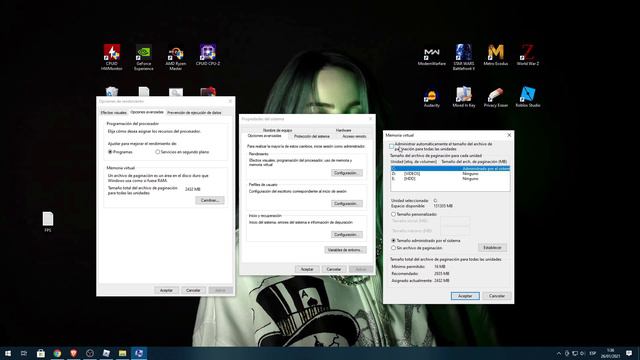Image resolution: width=640 pixels, height=360 pixels.
Task: Close the Memoria virtual dialog
Action: 509,135
